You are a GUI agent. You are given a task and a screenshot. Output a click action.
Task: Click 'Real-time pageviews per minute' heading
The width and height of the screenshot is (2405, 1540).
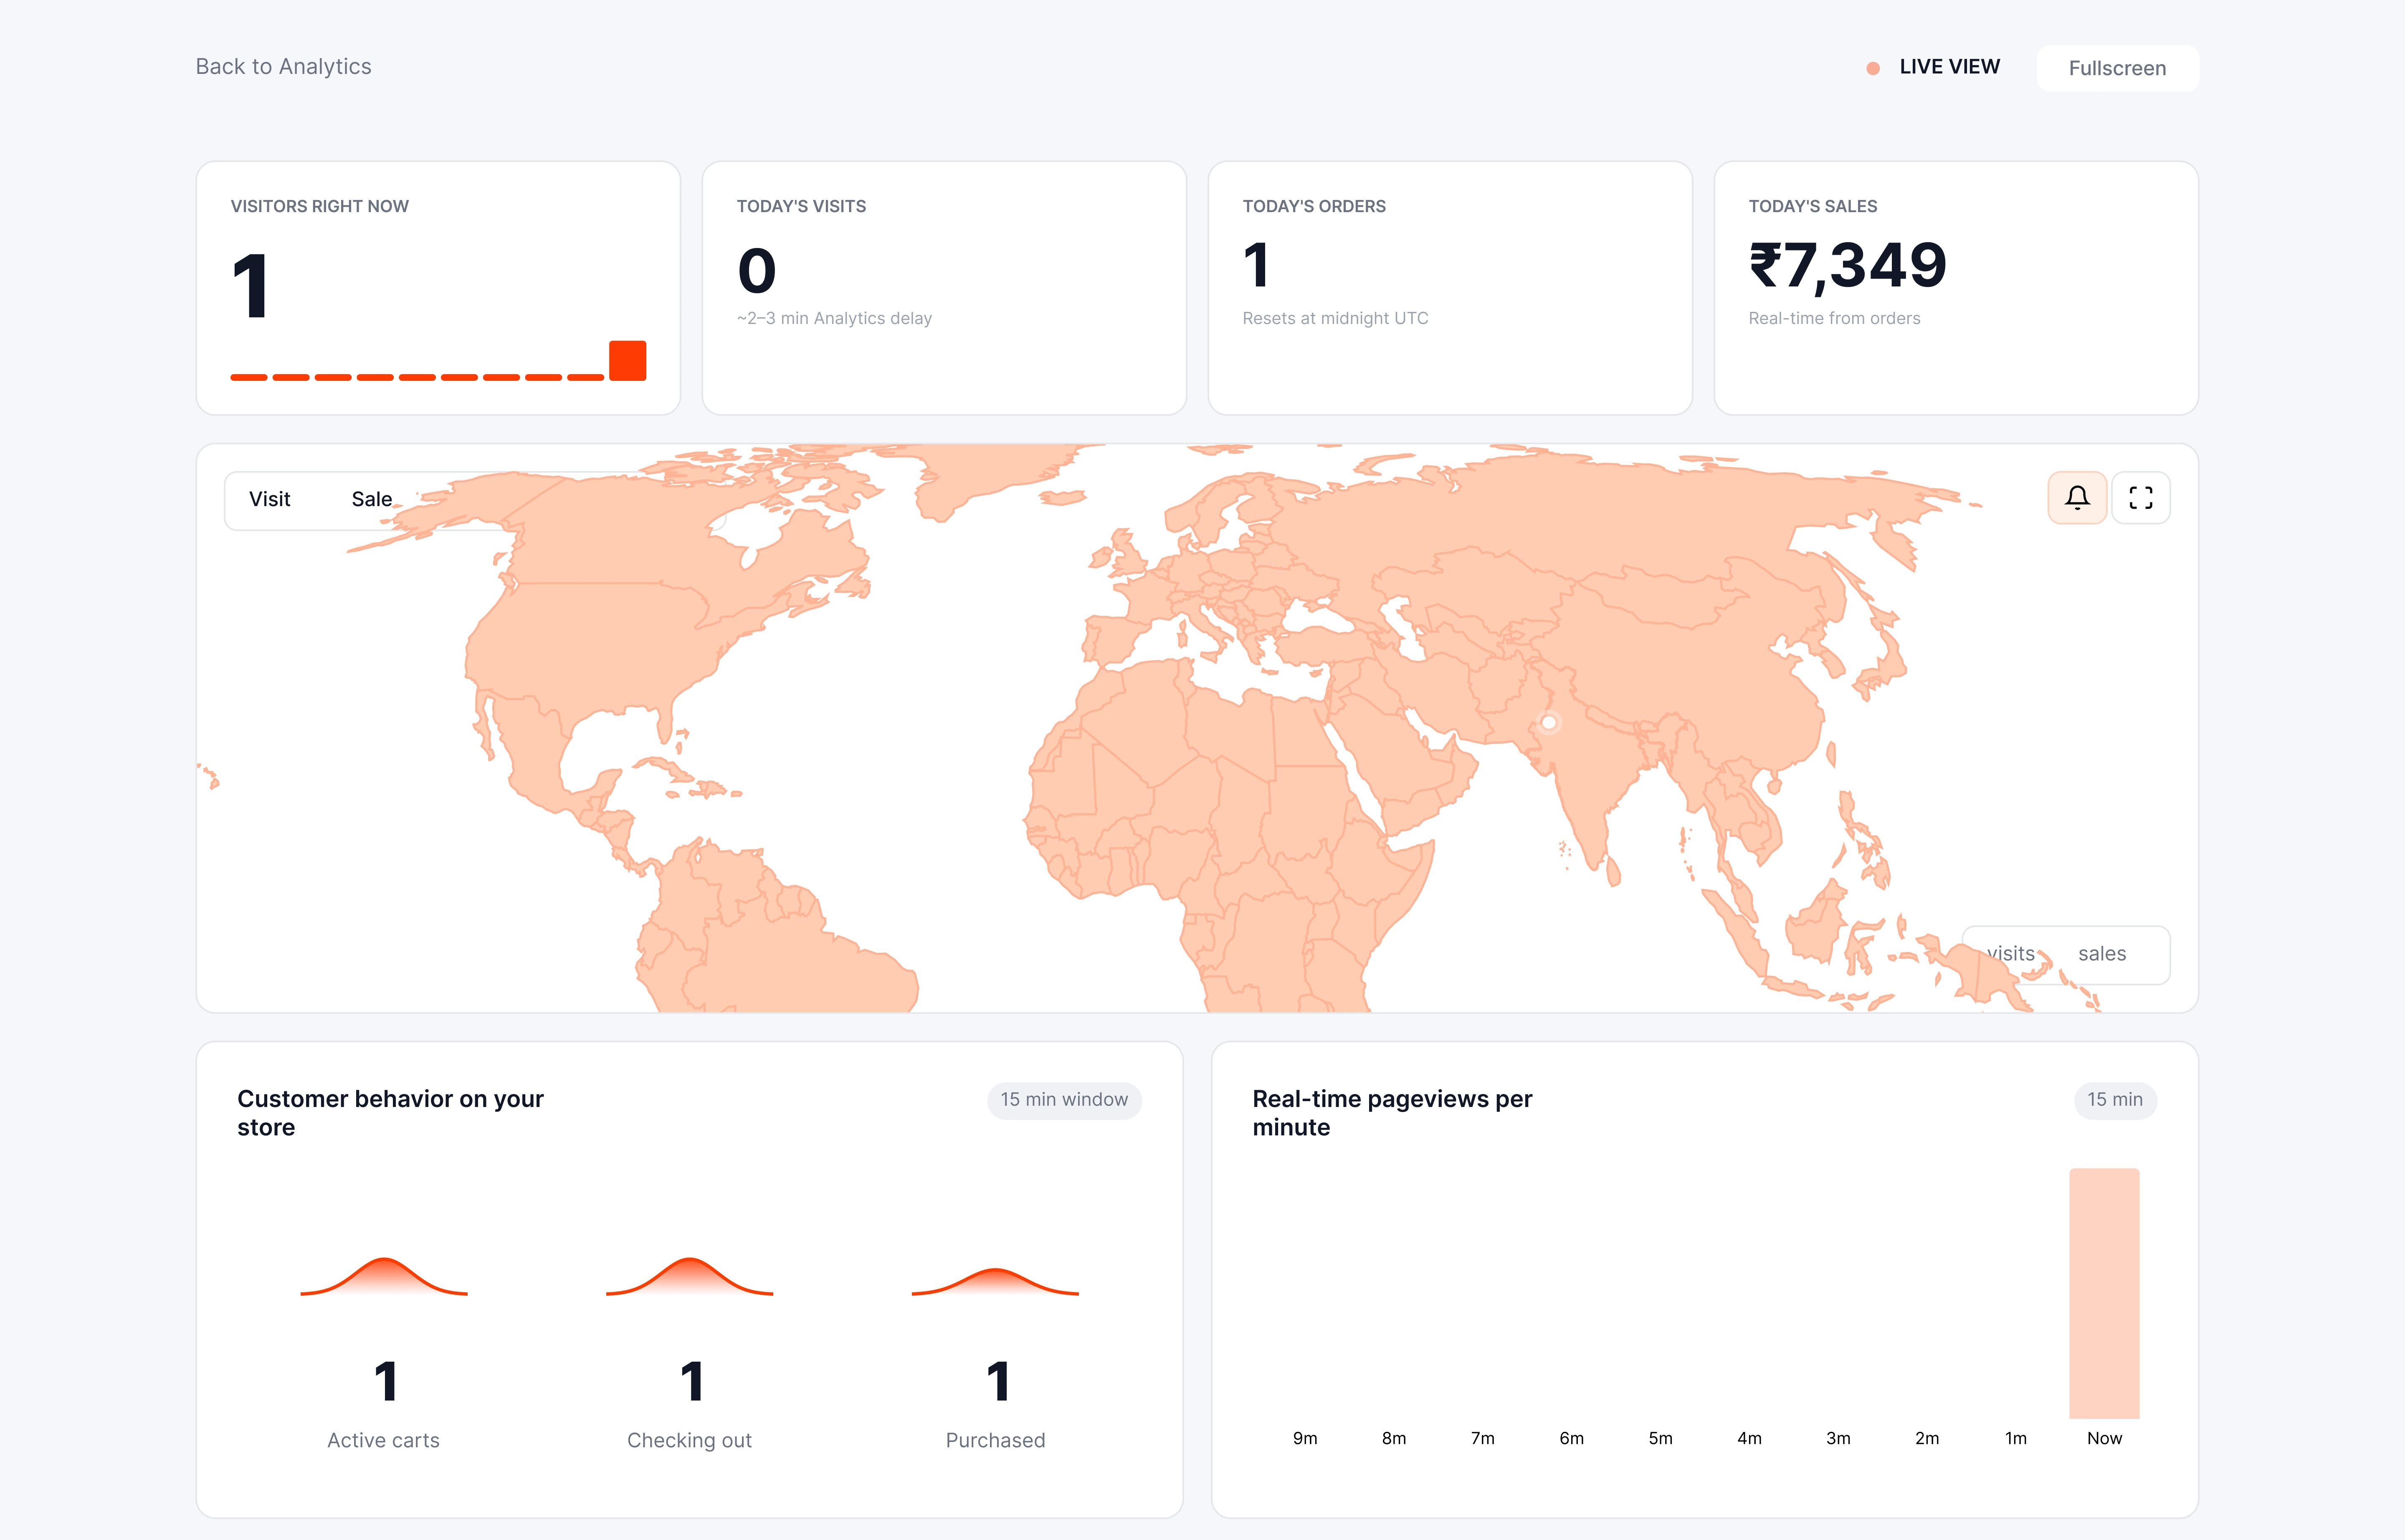coord(1392,1113)
